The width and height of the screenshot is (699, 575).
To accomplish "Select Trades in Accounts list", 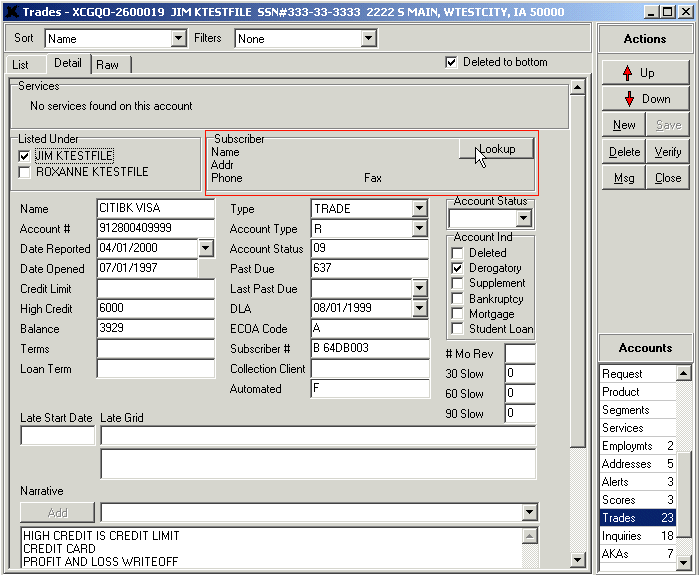I will [x=637, y=518].
